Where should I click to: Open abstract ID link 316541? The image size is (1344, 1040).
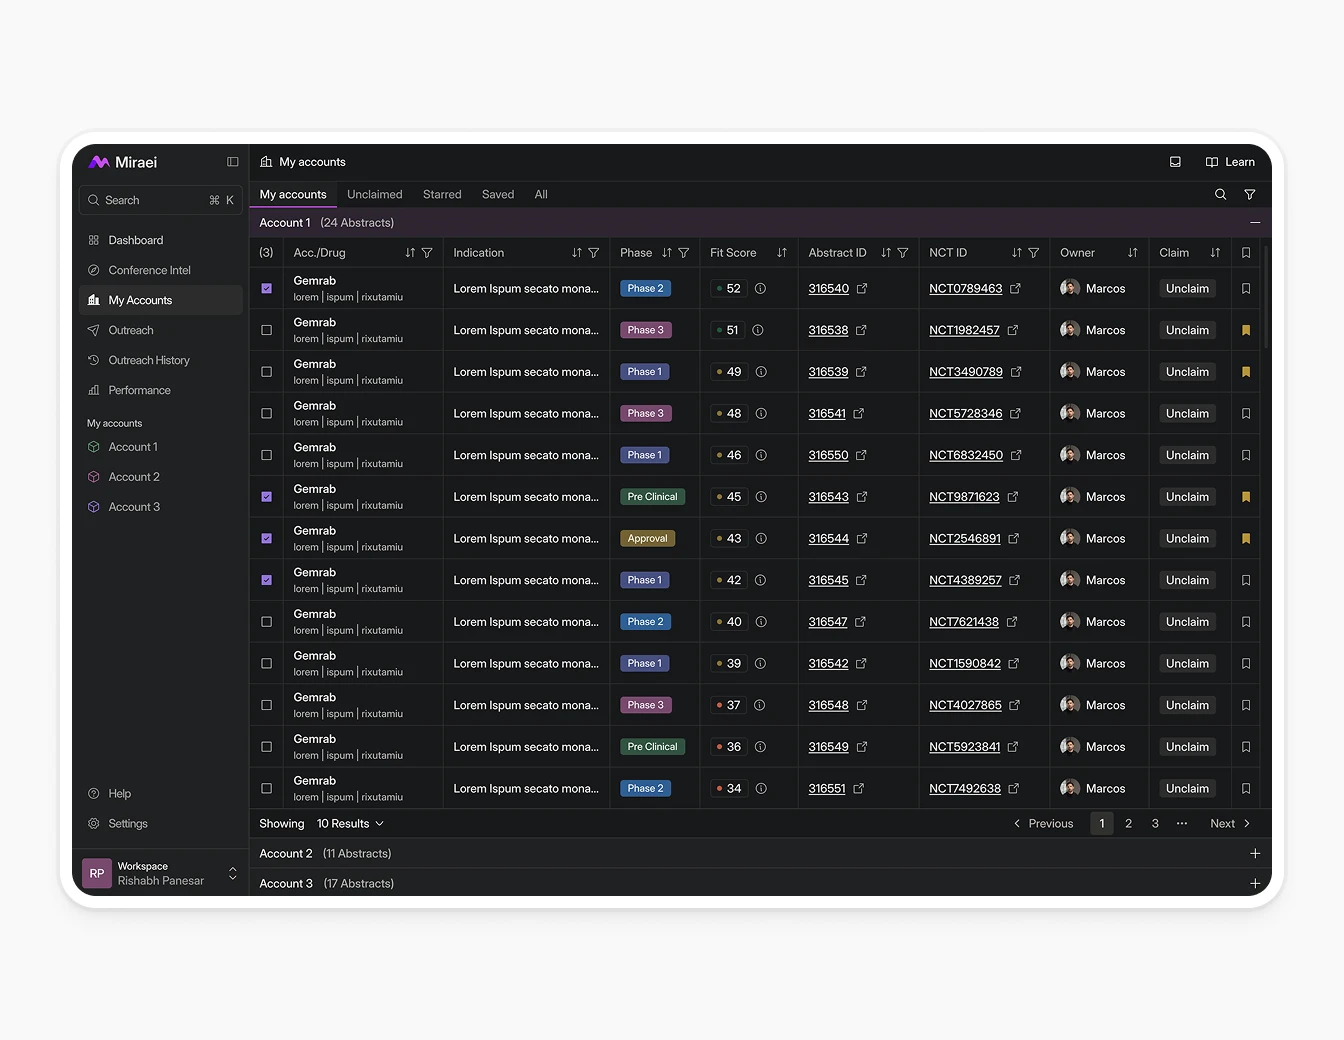[827, 414]
